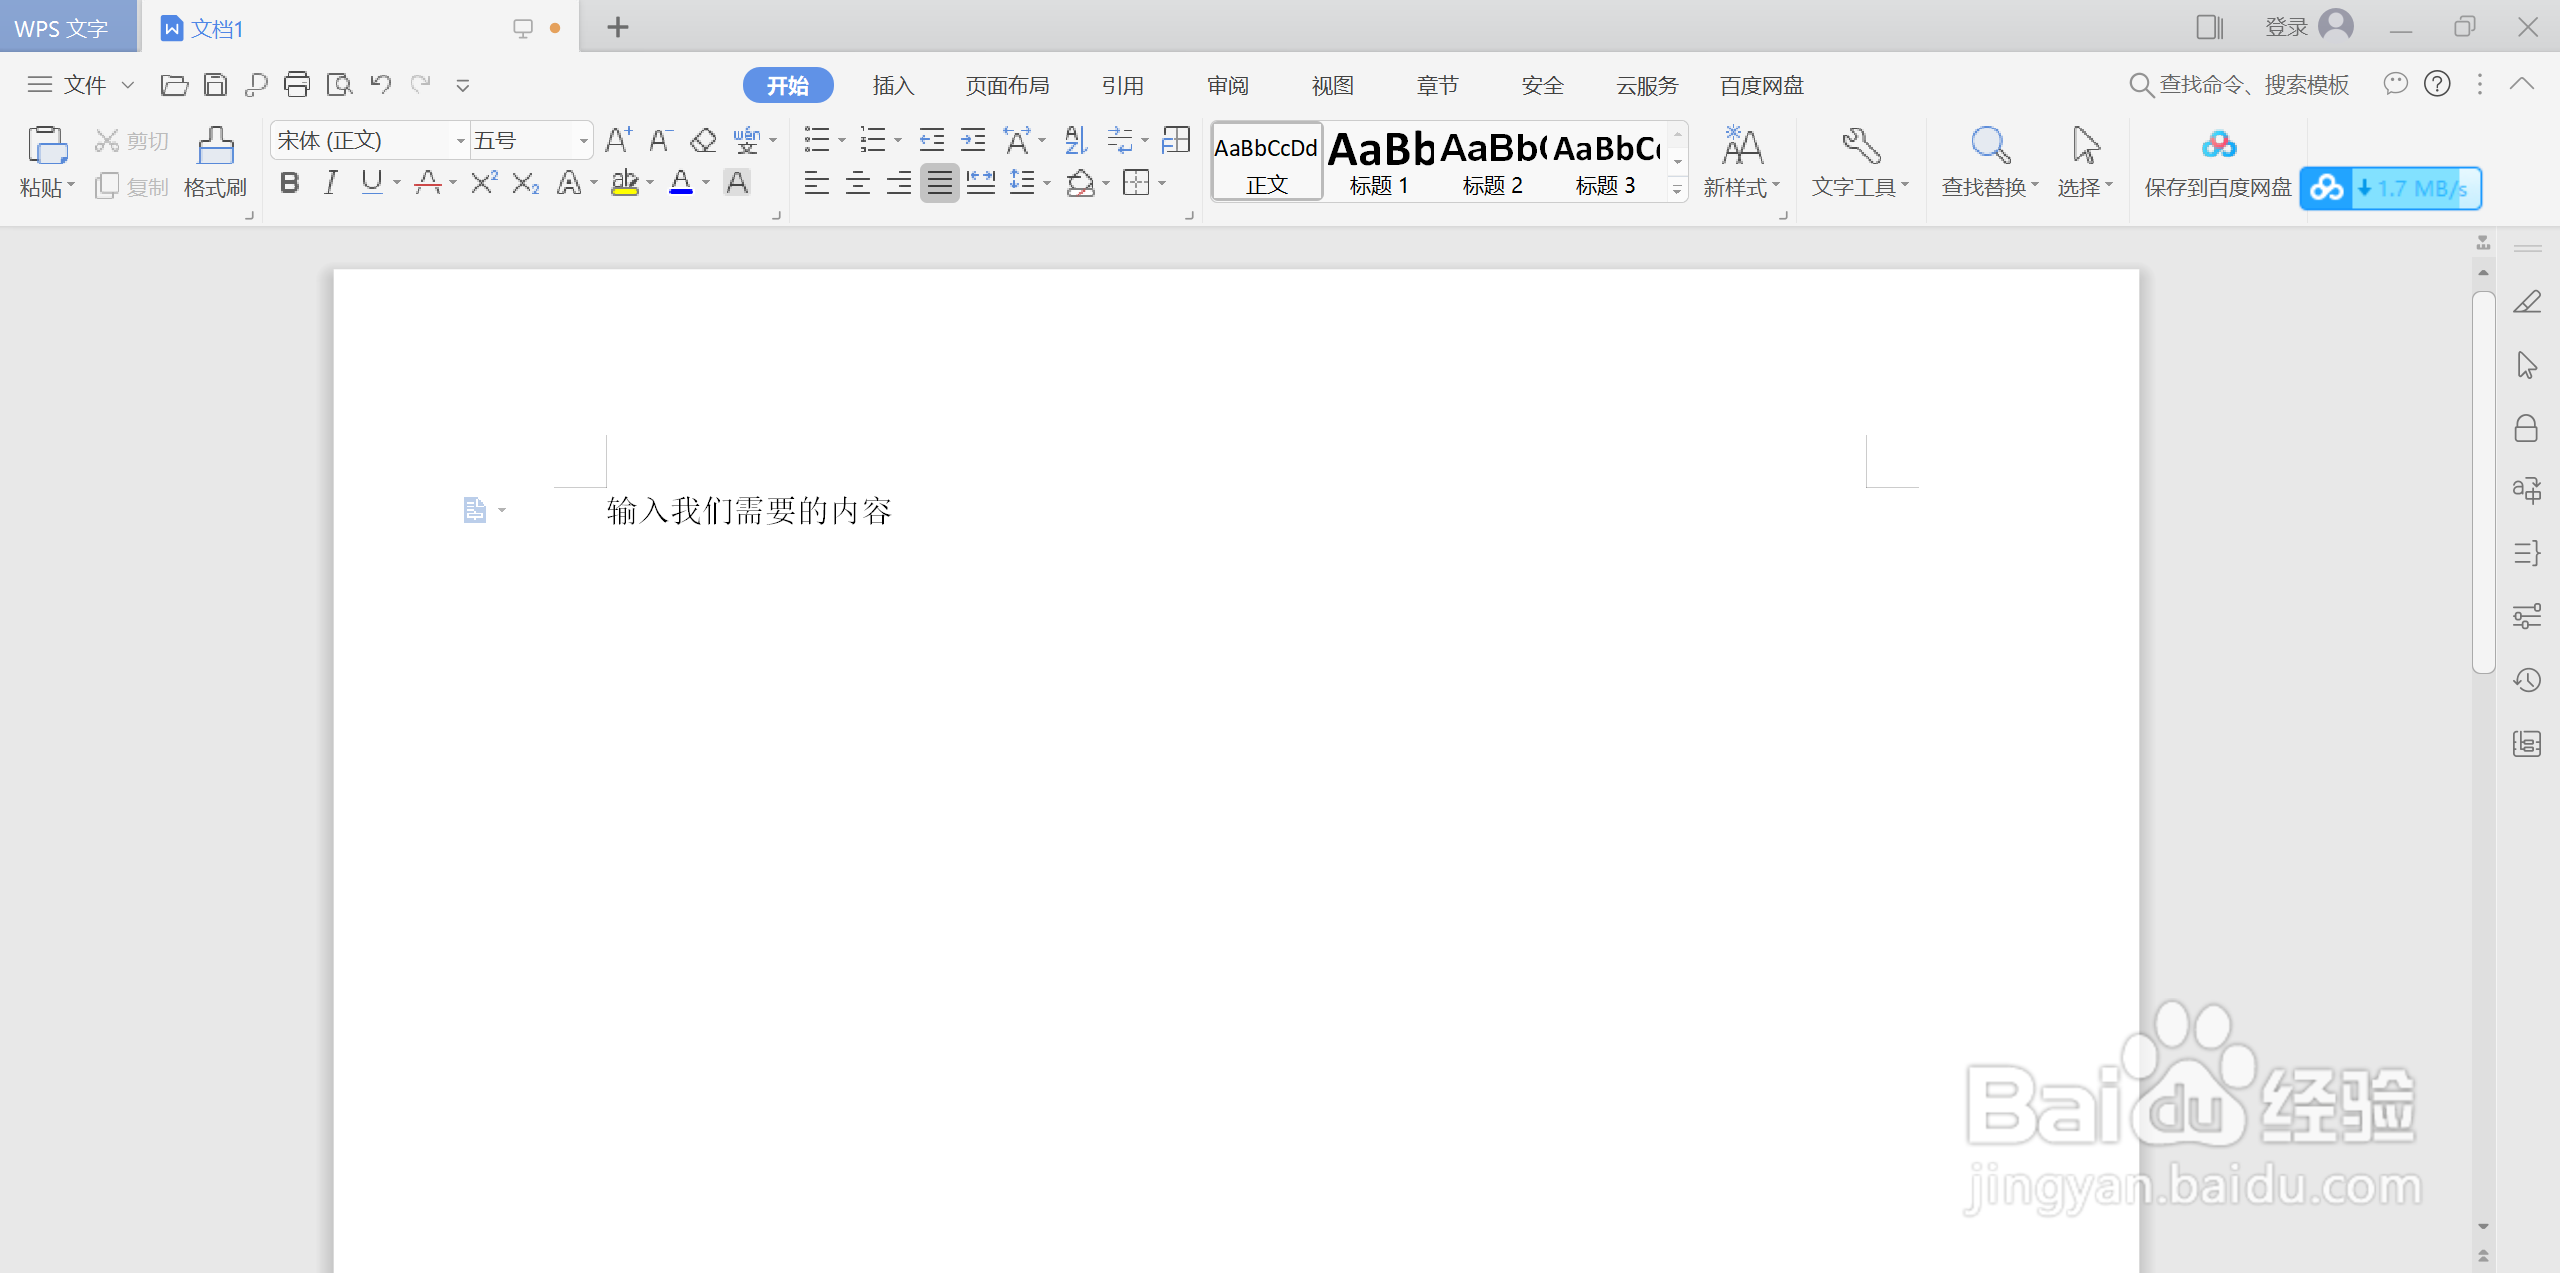2560x1273 pixels.
Task: Toggle bold formatting with B button
Action: pyautogui.click(x=290, y=183)
